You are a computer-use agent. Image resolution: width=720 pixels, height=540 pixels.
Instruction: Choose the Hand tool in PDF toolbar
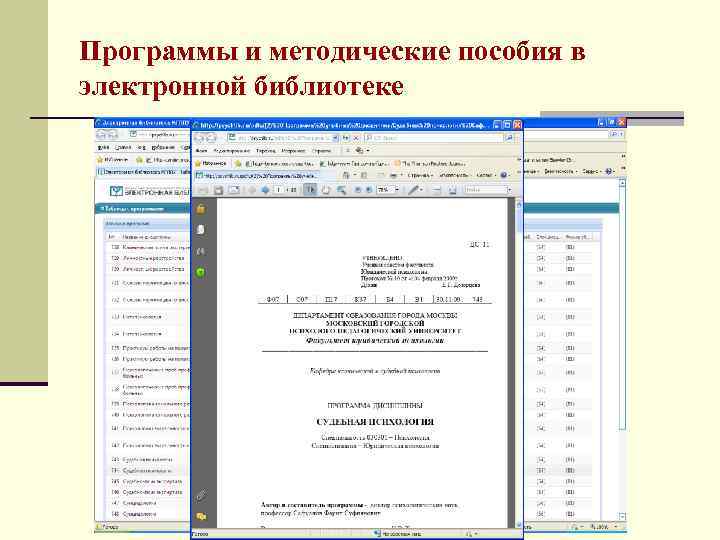pyautogui.click(x=326, y=190)
